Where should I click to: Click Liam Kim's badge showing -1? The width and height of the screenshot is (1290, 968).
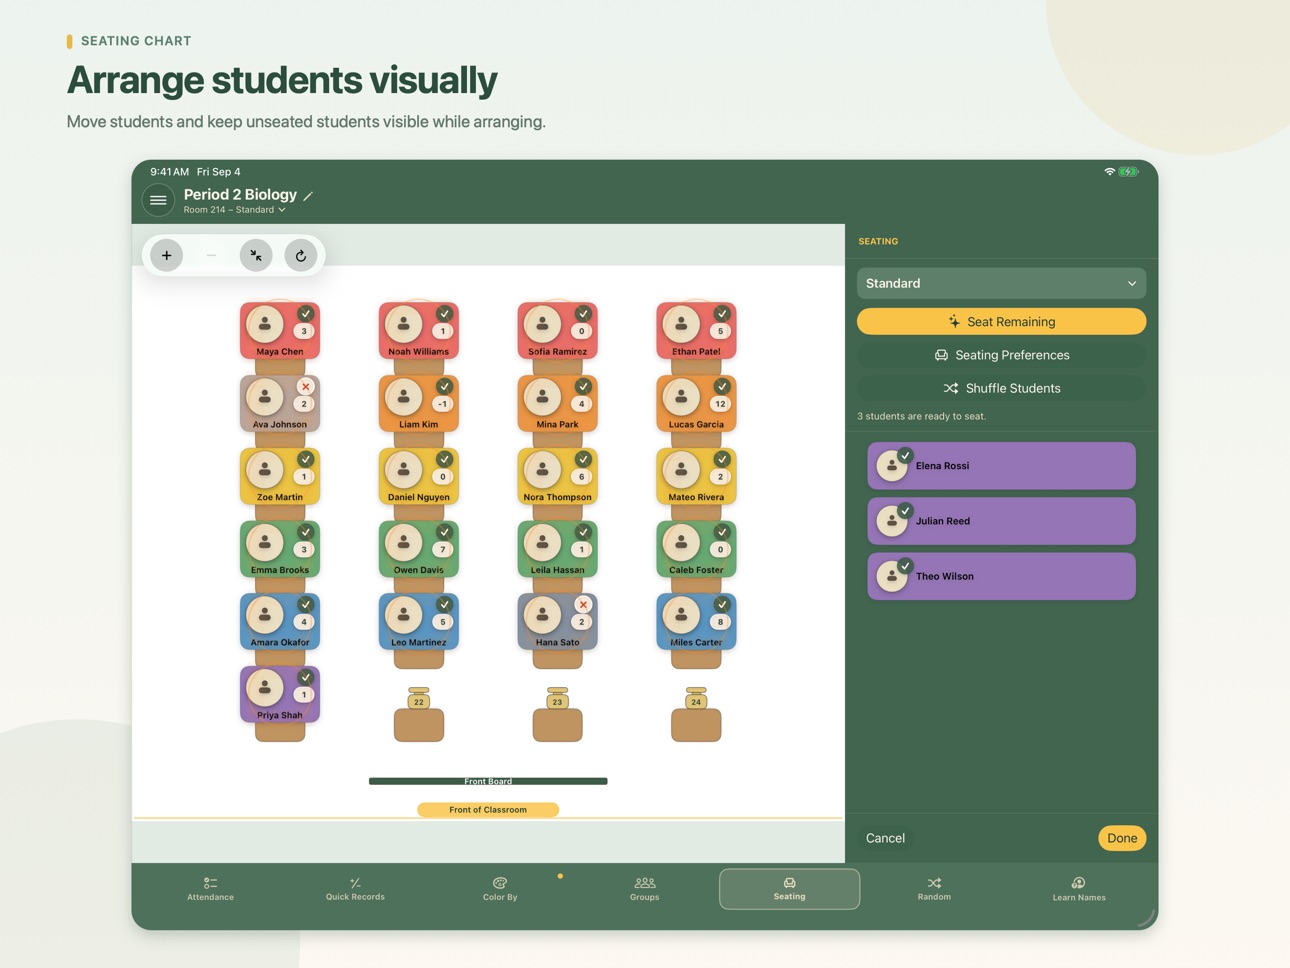pos(443,404)
